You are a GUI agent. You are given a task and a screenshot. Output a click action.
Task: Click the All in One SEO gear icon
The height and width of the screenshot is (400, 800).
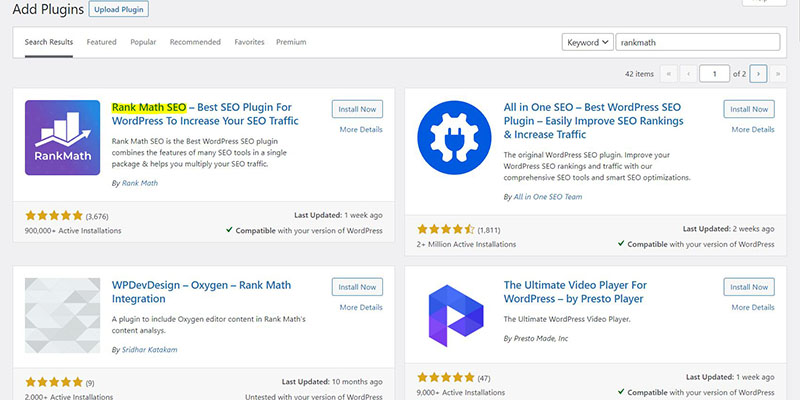tap(454, 138)
